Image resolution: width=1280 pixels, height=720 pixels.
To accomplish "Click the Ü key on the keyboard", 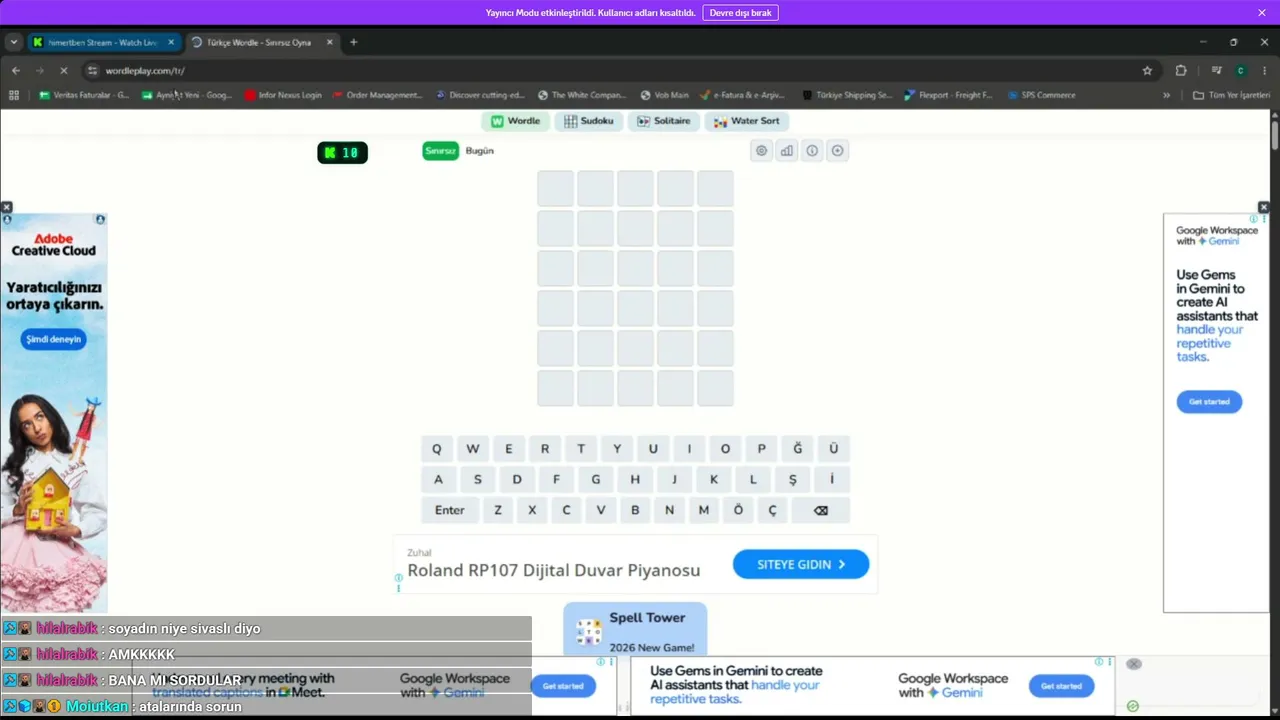I will click(834, 449).
